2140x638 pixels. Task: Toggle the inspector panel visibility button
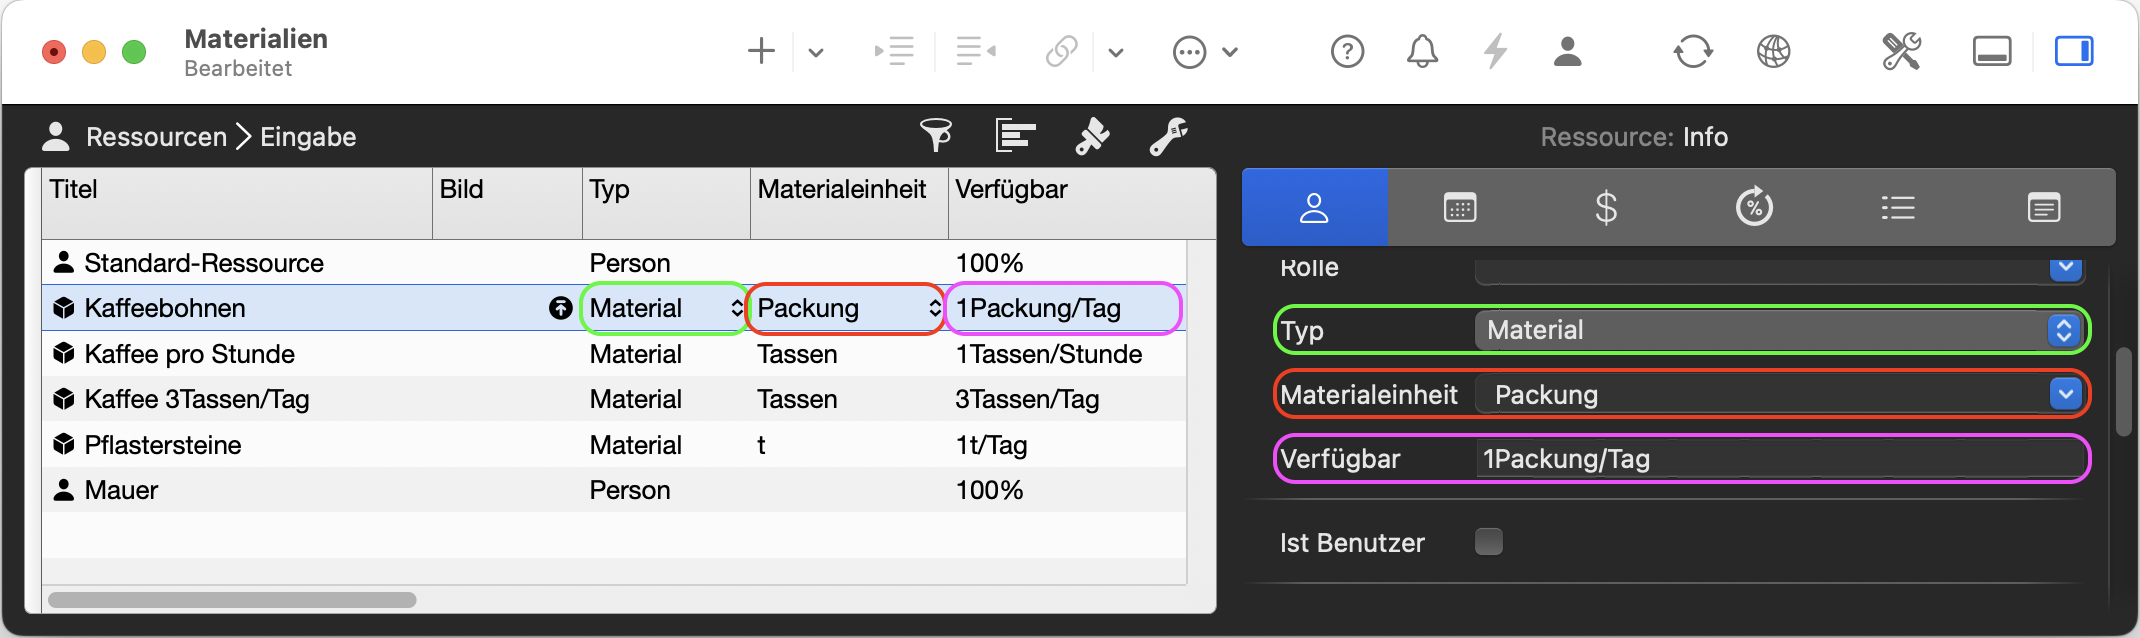click(x=2073, y=51)
